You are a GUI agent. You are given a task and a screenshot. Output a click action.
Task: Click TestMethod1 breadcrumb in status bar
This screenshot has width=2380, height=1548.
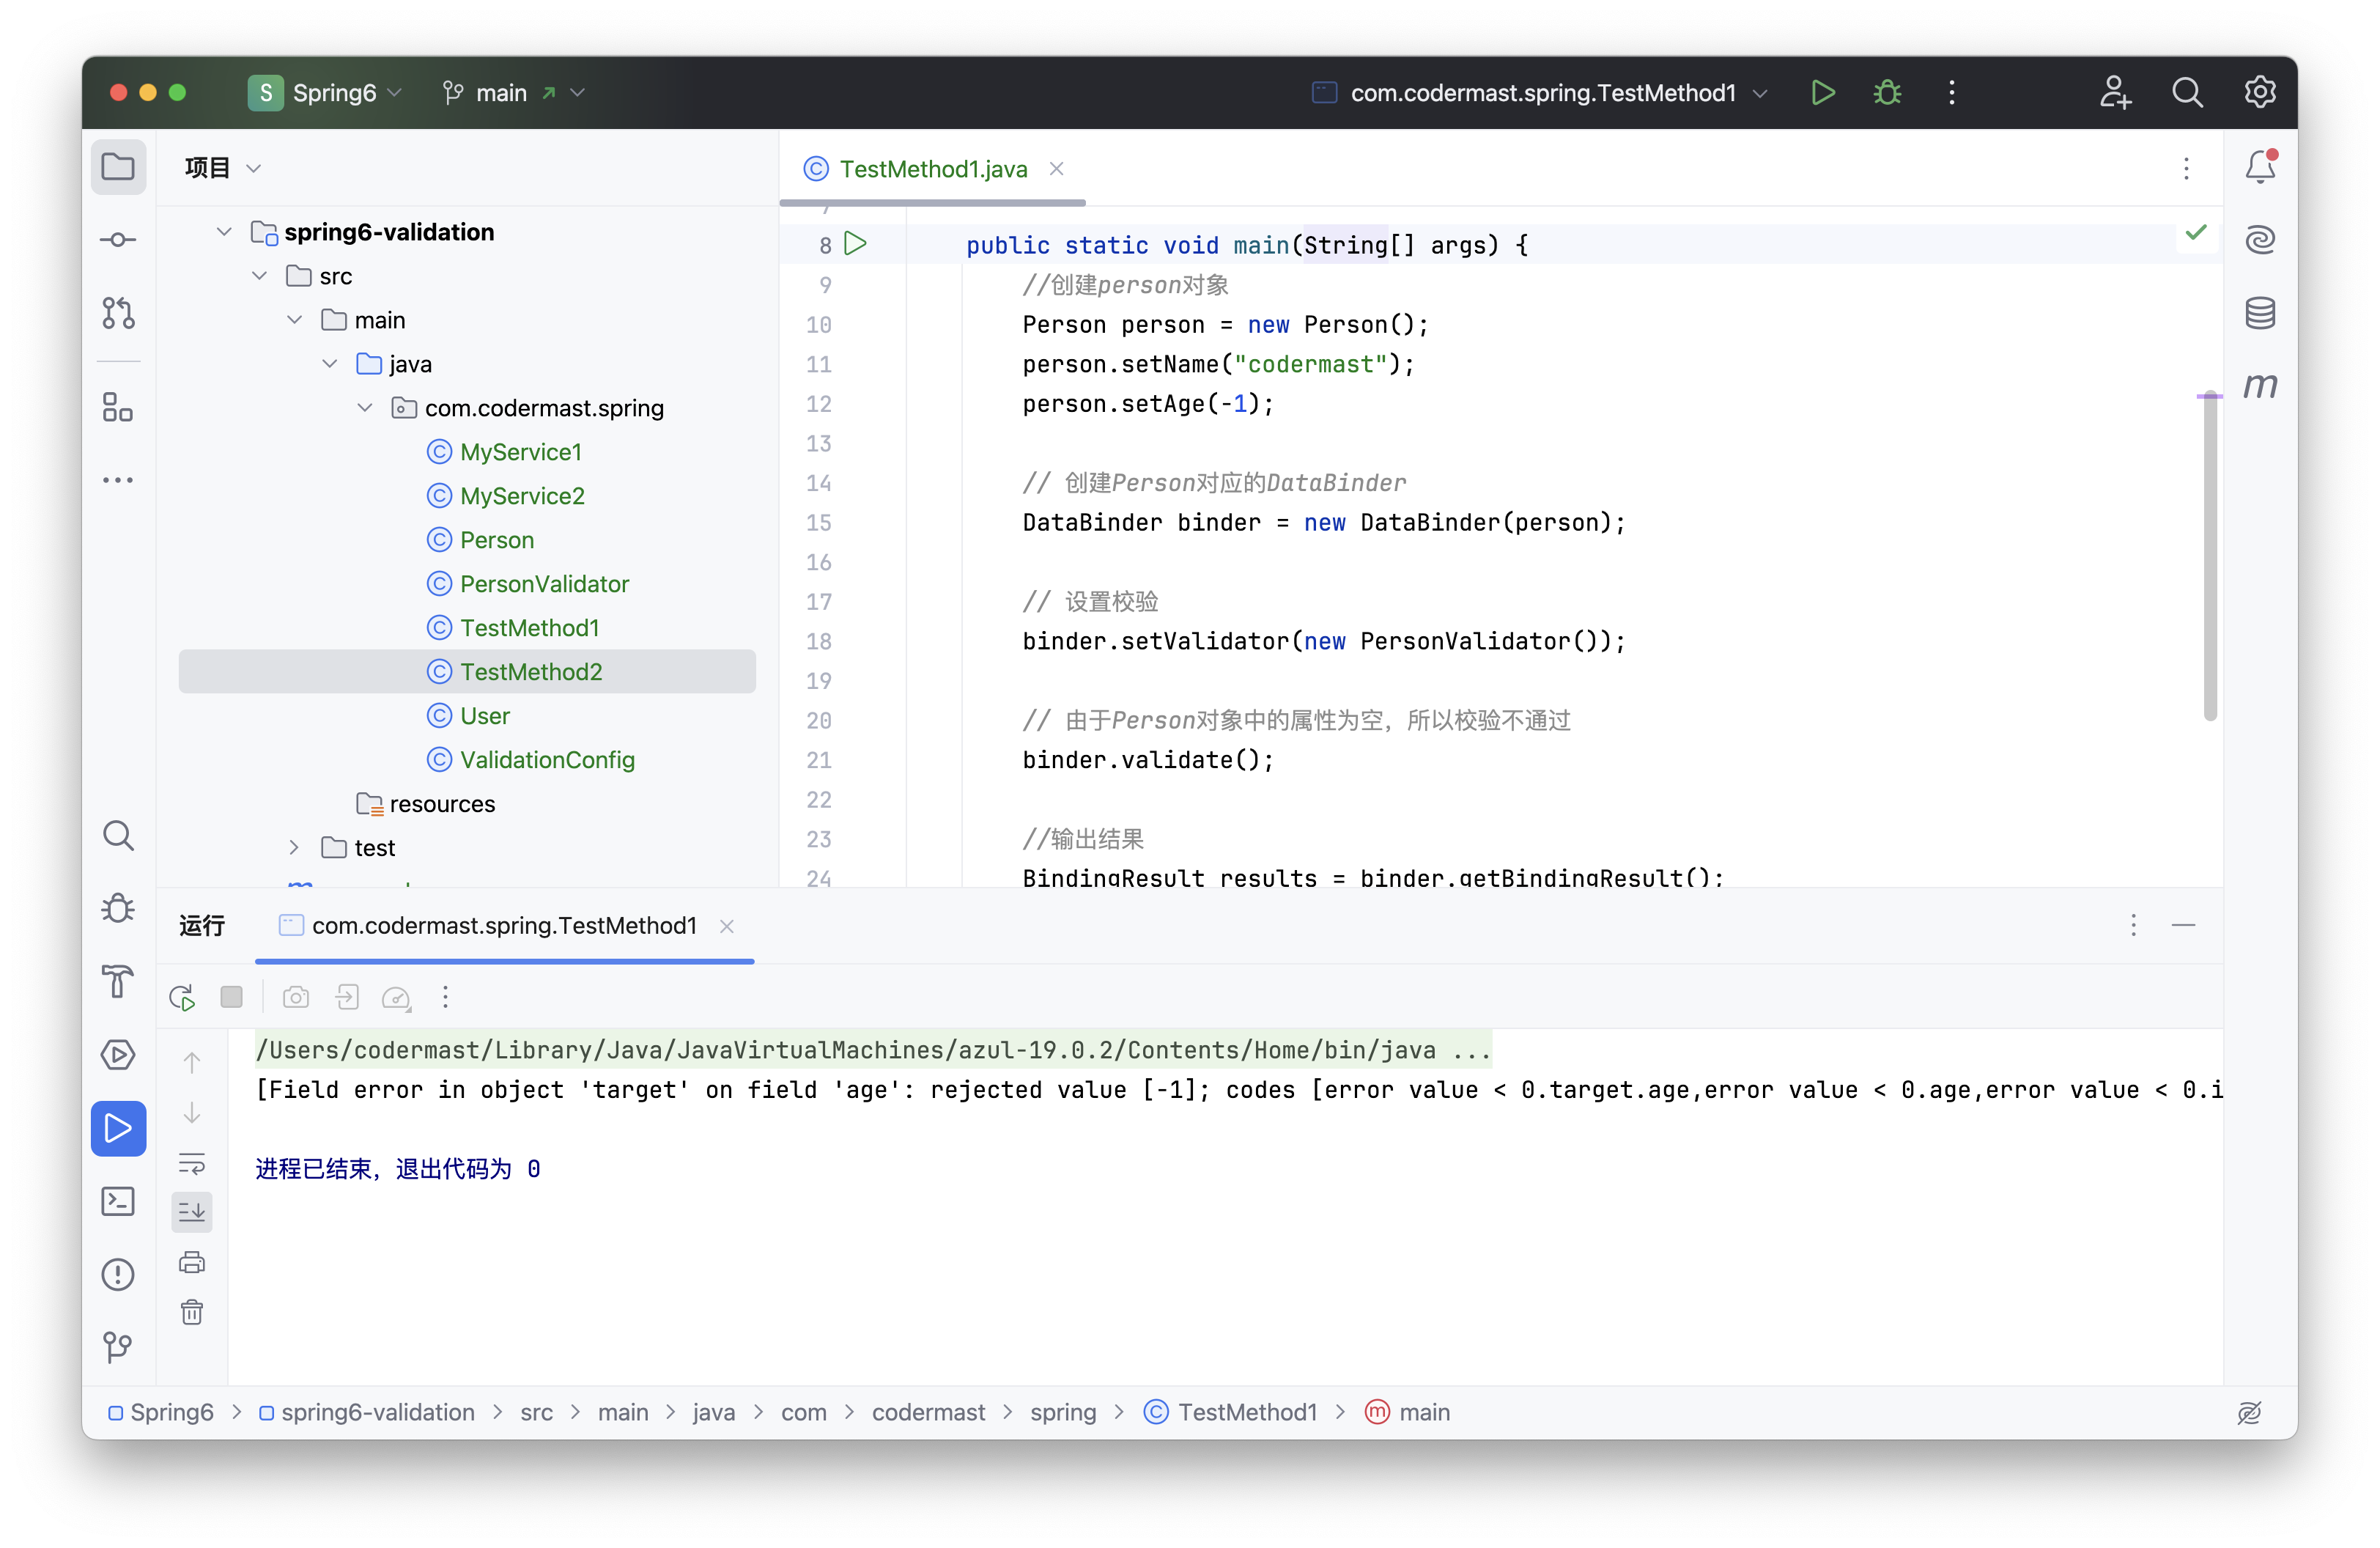click(x=1246, y=1412)
